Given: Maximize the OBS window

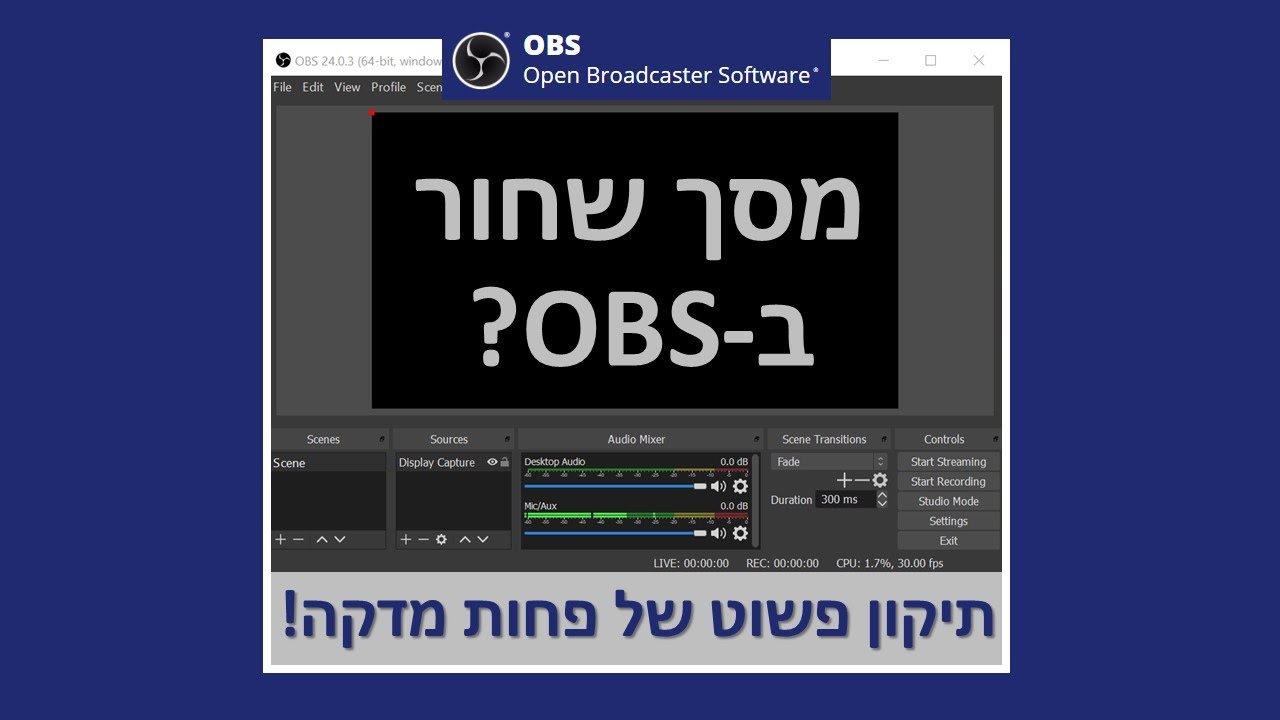Looking at the screenshot, I should tap(931, 60).
